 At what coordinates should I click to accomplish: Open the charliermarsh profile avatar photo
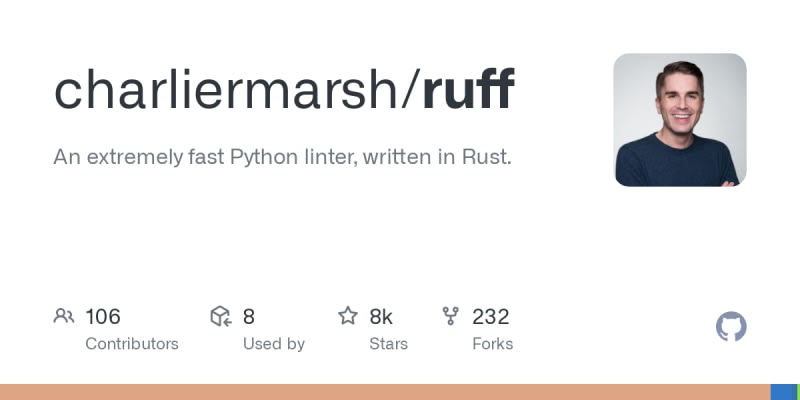pos(680,120)
